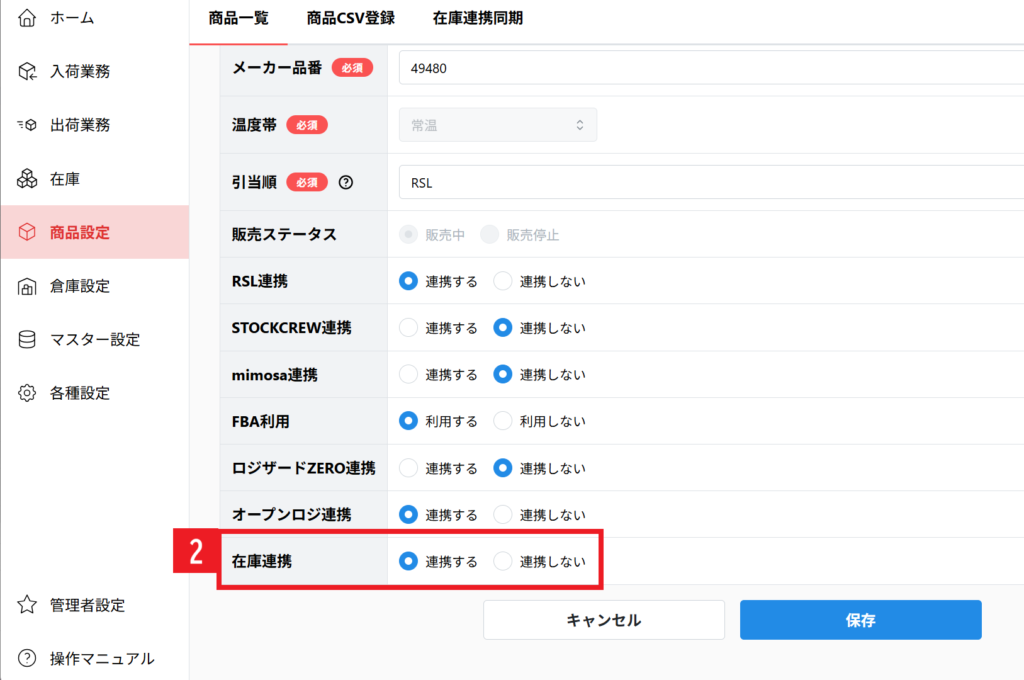This screenshot has height=680, width=1024.
Task: Select 連携しない for RSL連携
Action: (503, 281)
